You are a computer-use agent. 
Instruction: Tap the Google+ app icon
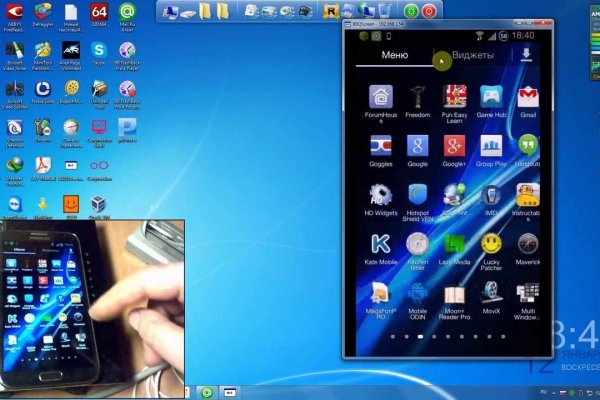[x=454, y=147]
